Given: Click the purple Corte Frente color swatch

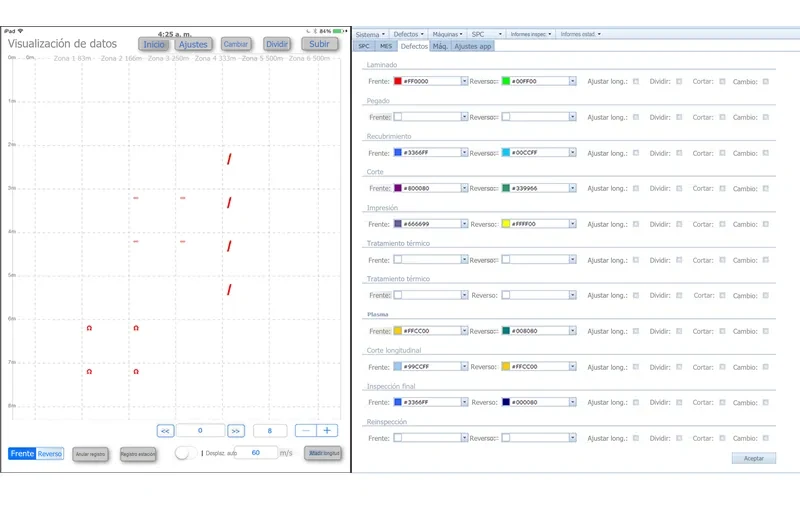Looking at the screenshot, I should click(398, 188).
